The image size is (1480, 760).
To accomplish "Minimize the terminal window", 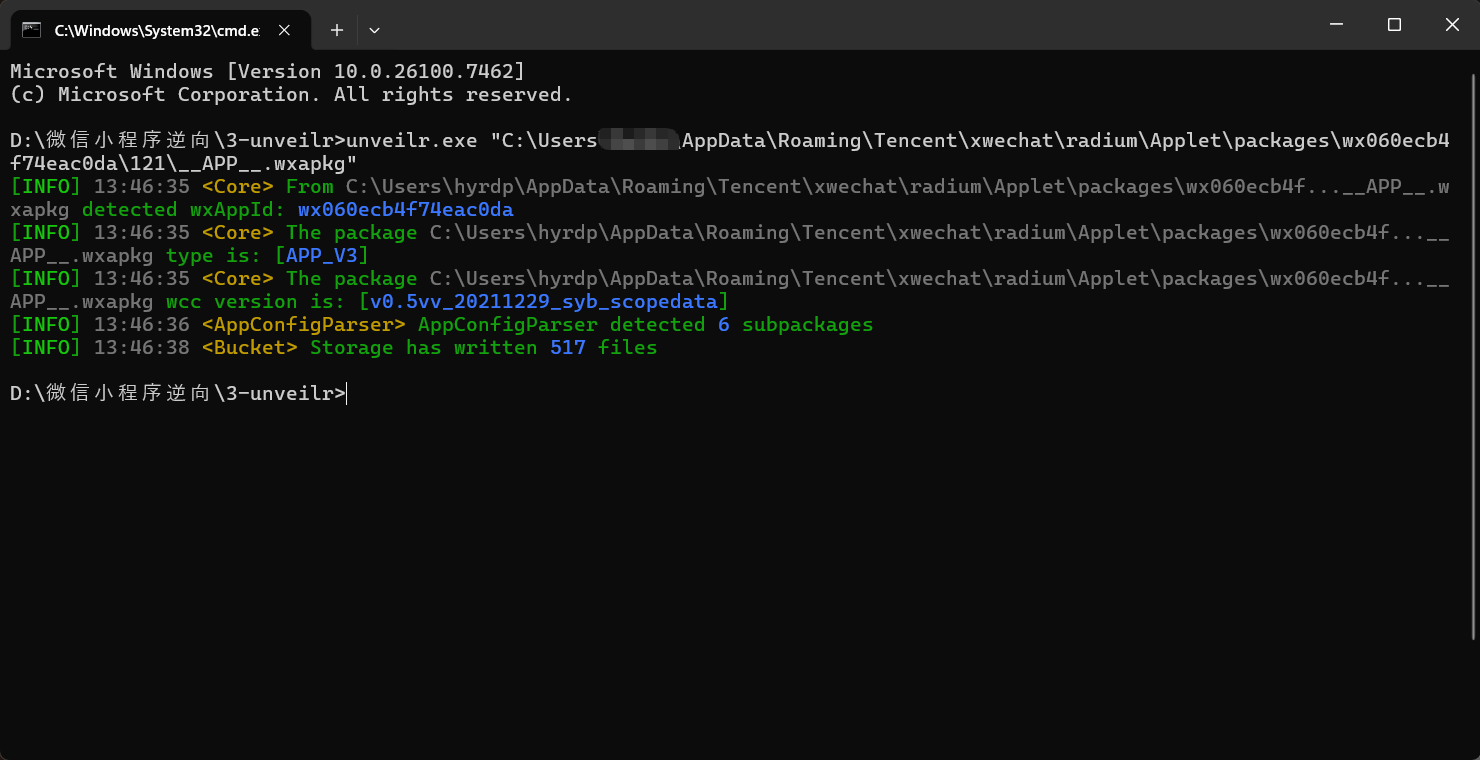I will 1336,25.
